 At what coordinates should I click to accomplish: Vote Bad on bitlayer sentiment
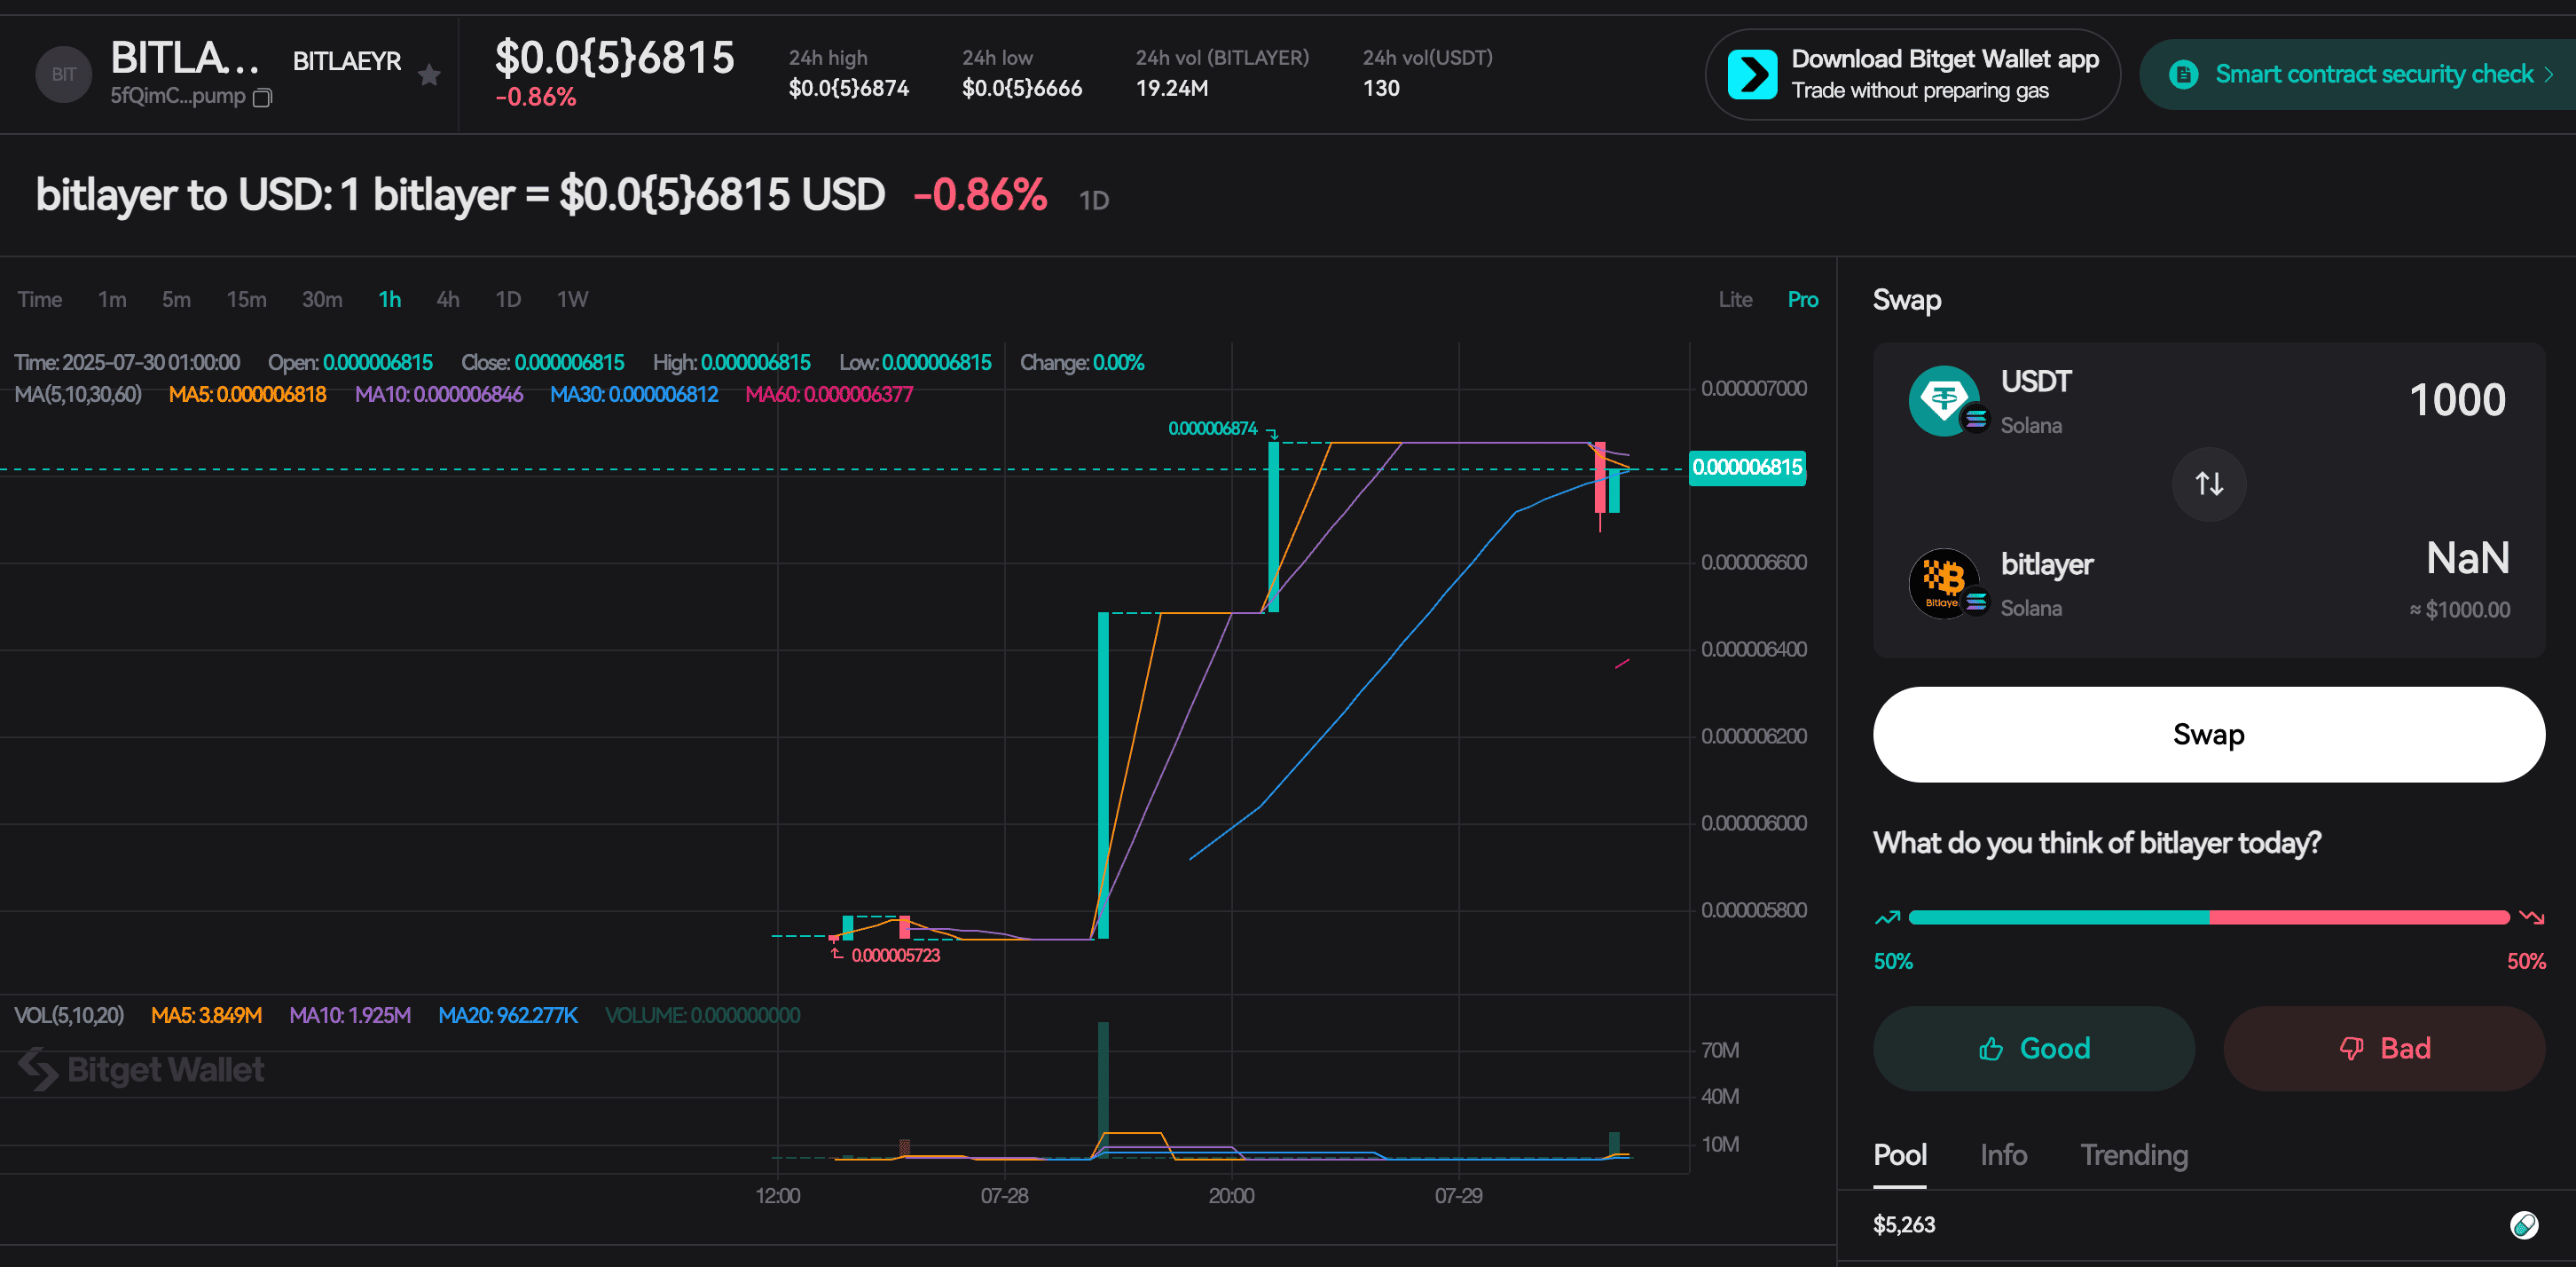point(2384,1048)
